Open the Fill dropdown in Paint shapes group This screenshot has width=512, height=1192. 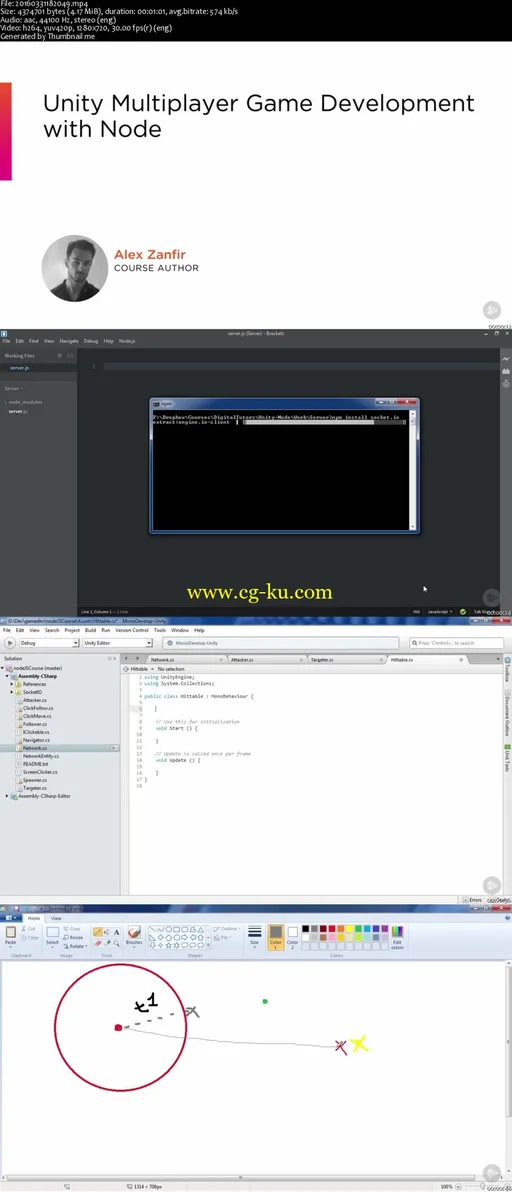224,937
